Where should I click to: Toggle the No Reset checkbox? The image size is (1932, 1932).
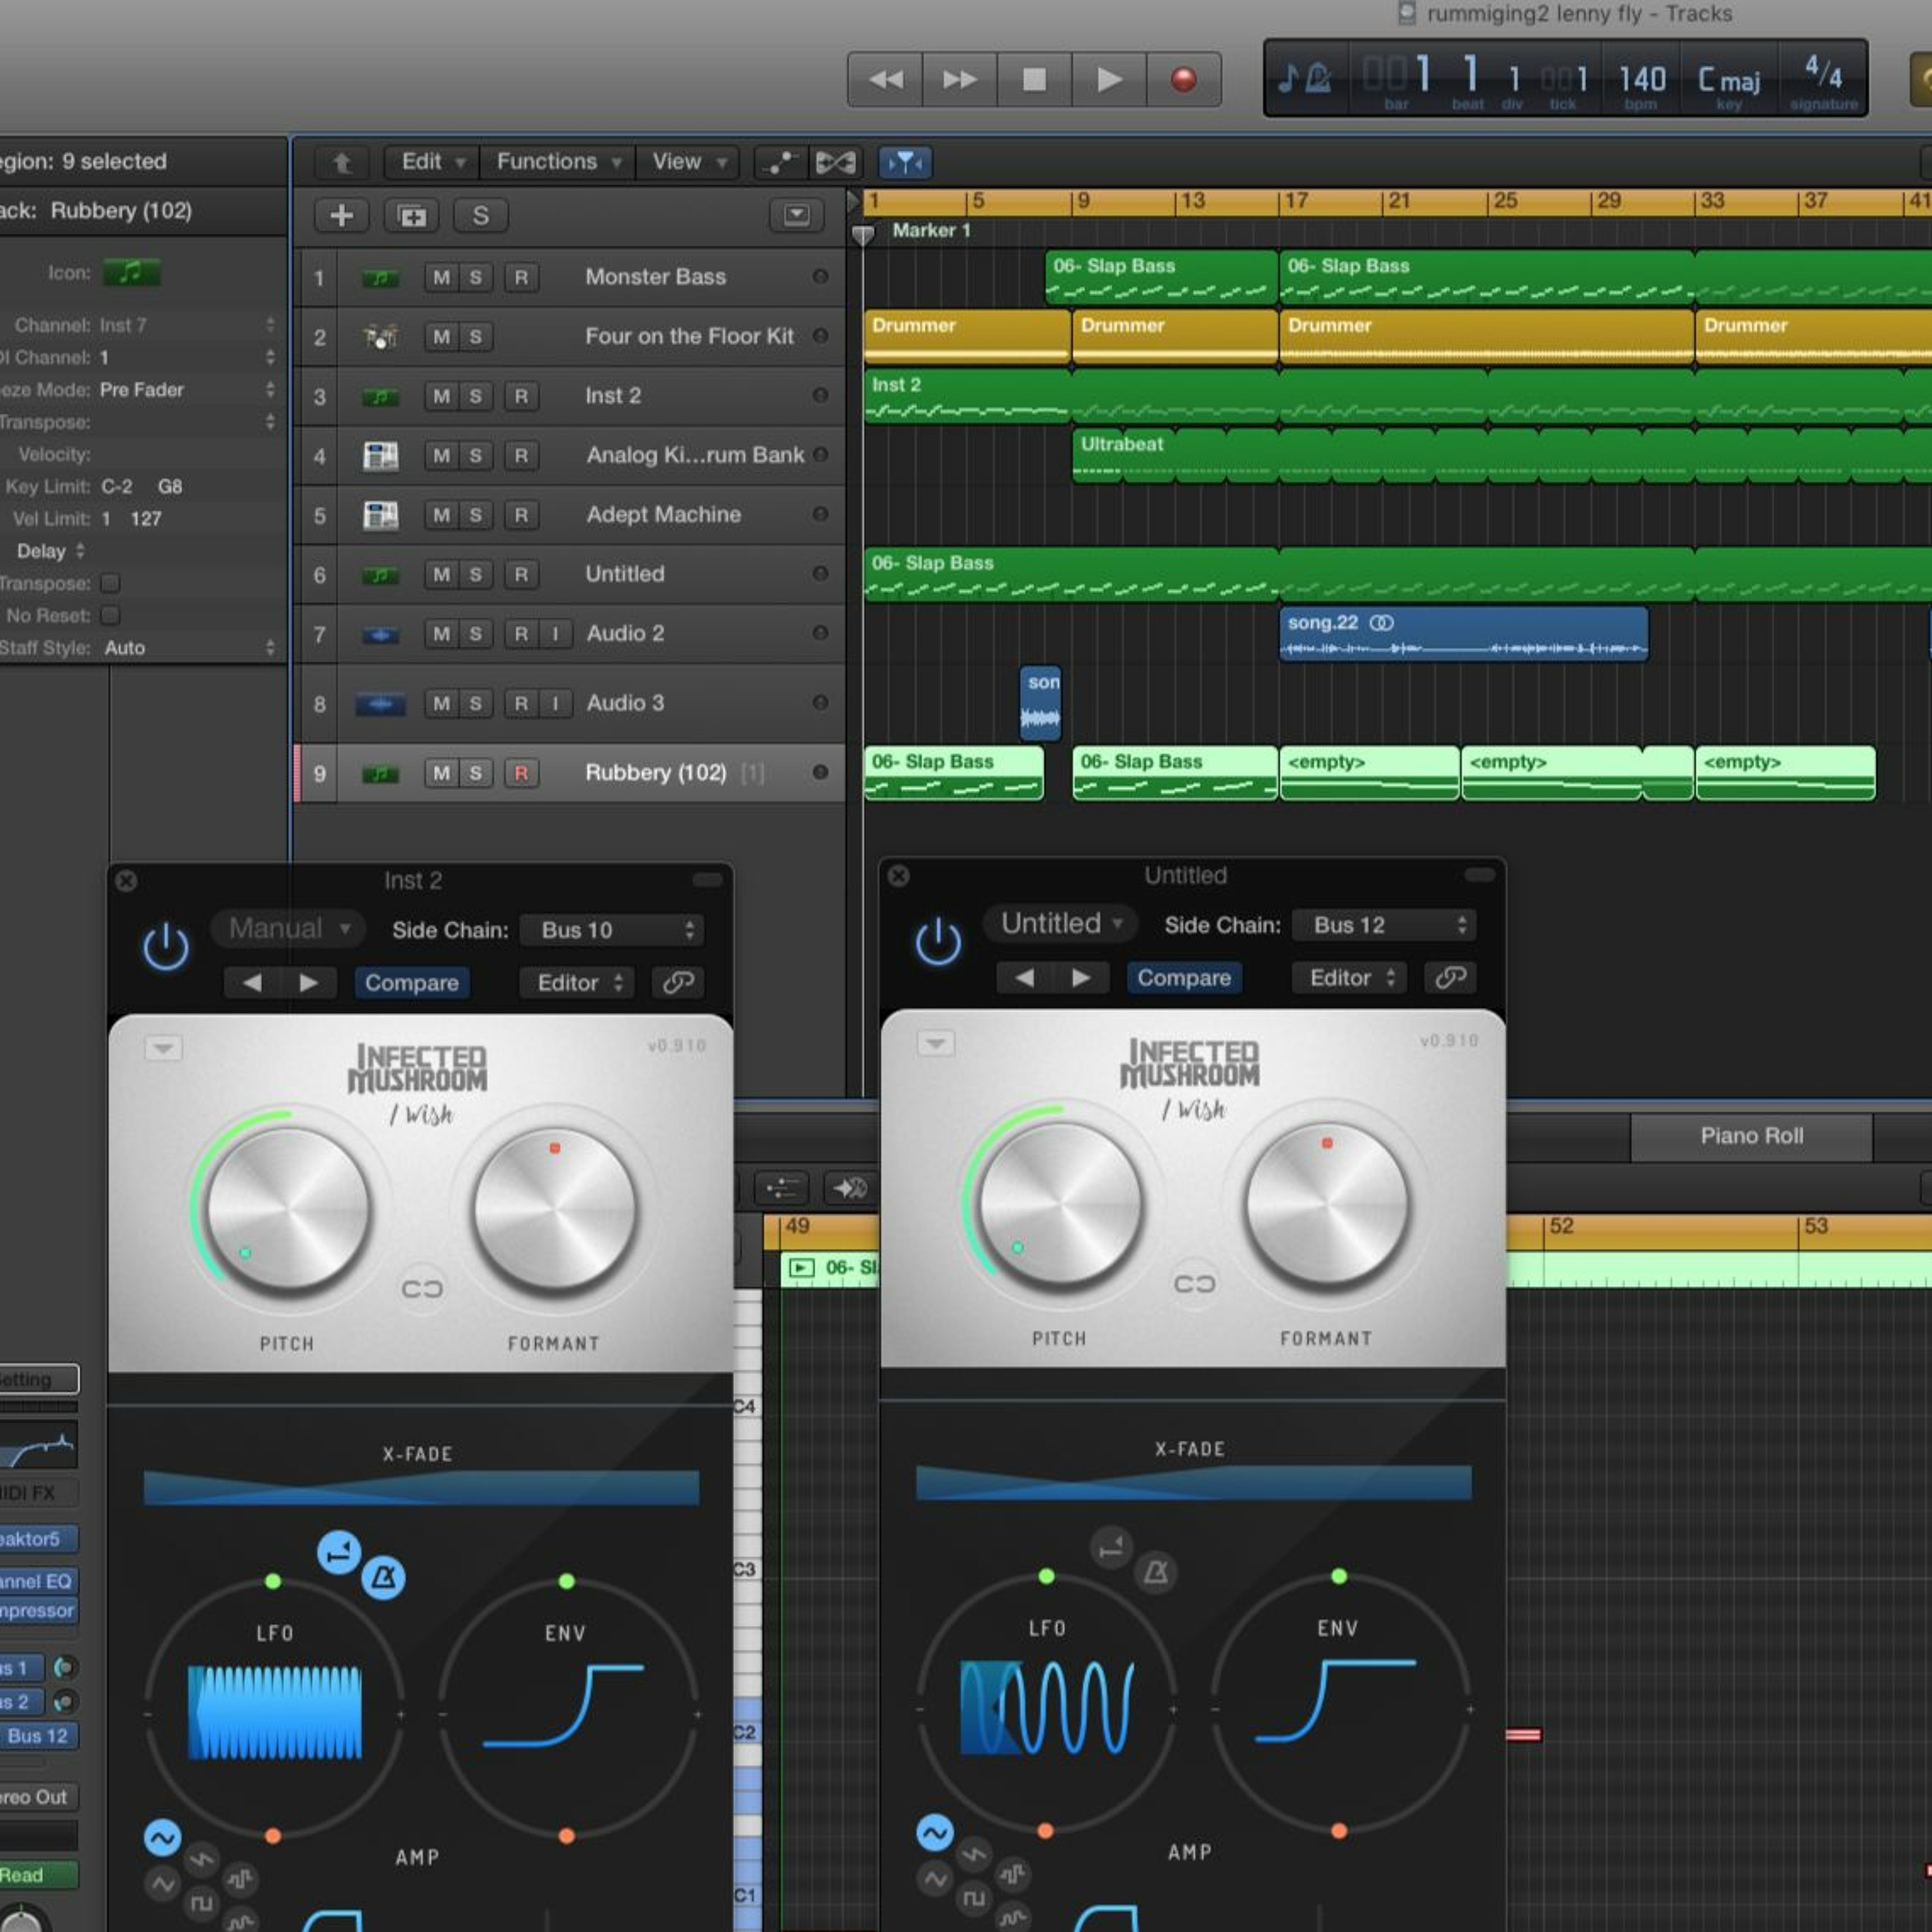pos(110,615)
